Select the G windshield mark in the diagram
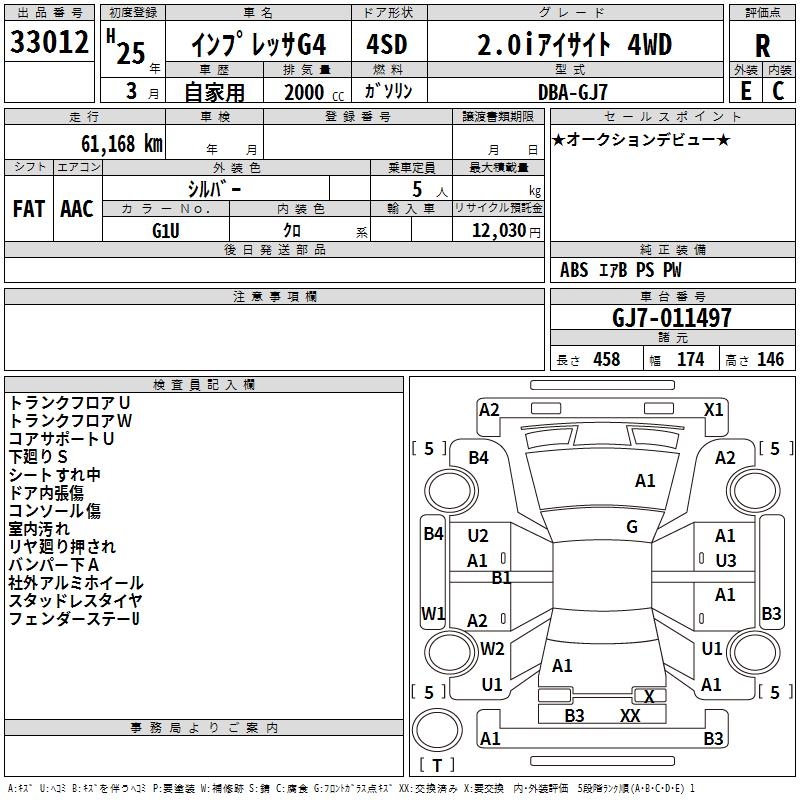The width and height of the screenshot is (800, 800). pos(632,527)
